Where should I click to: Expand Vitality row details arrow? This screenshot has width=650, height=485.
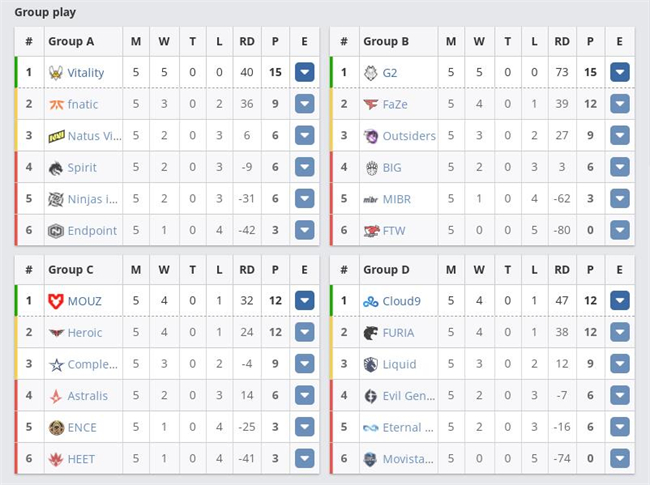tap(305, 72)
